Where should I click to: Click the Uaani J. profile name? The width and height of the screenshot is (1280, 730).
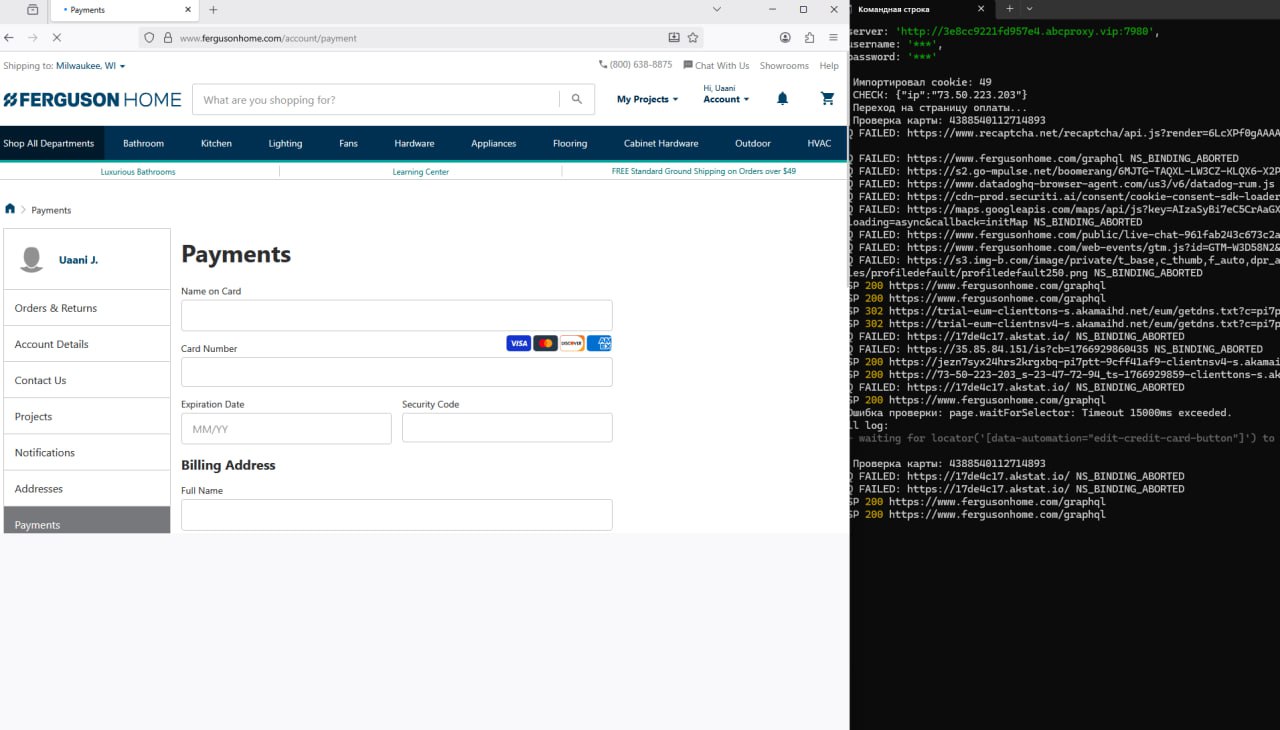[78, 260]
